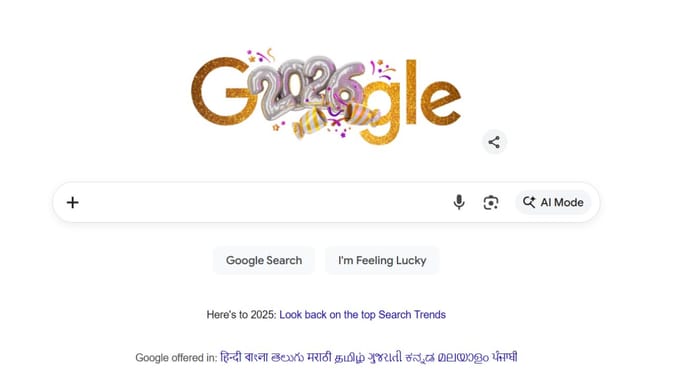Click the Google Search button

[264, 260]
